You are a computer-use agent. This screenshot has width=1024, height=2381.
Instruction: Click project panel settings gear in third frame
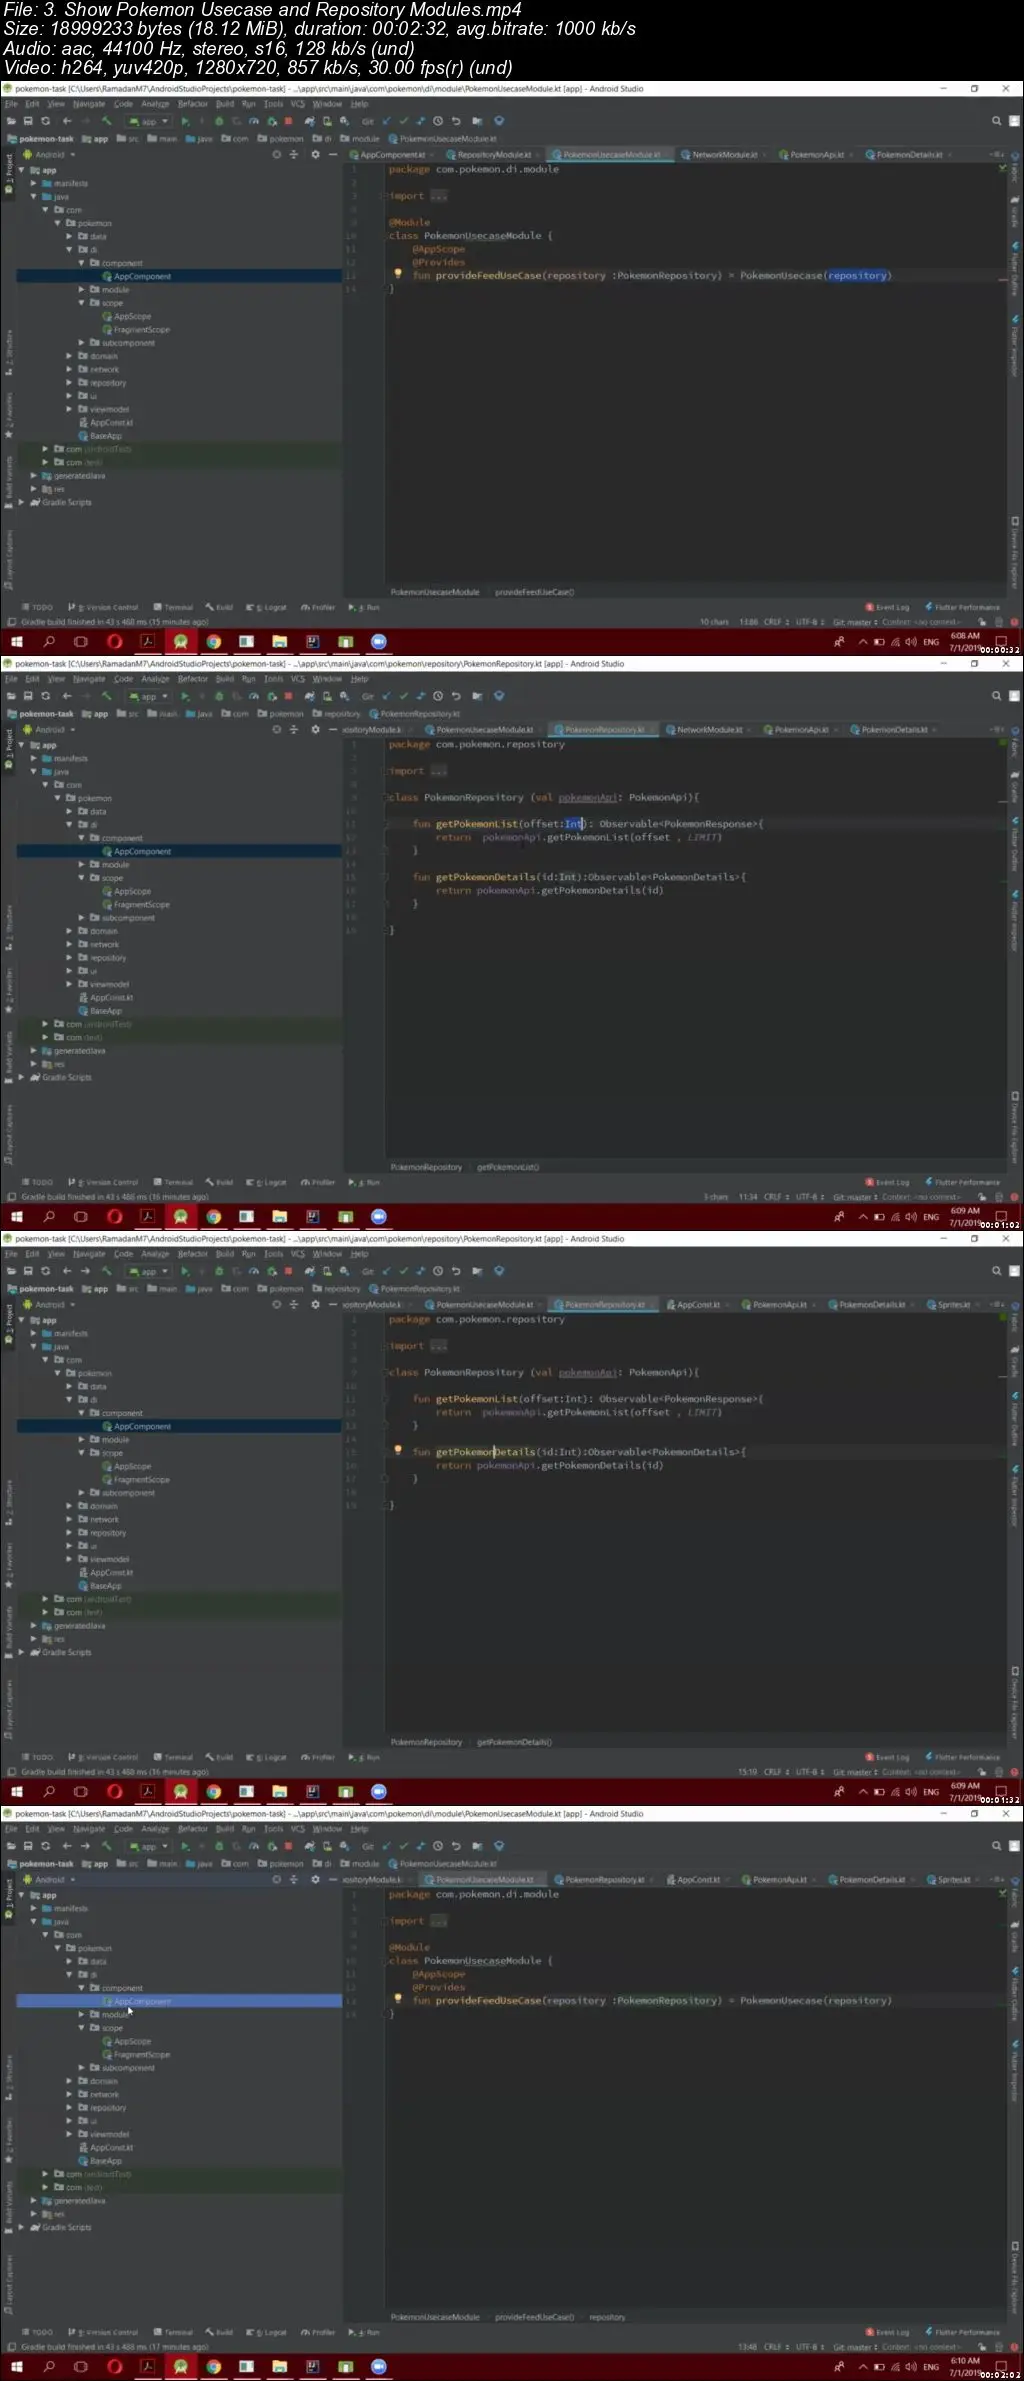[315, 1304]
